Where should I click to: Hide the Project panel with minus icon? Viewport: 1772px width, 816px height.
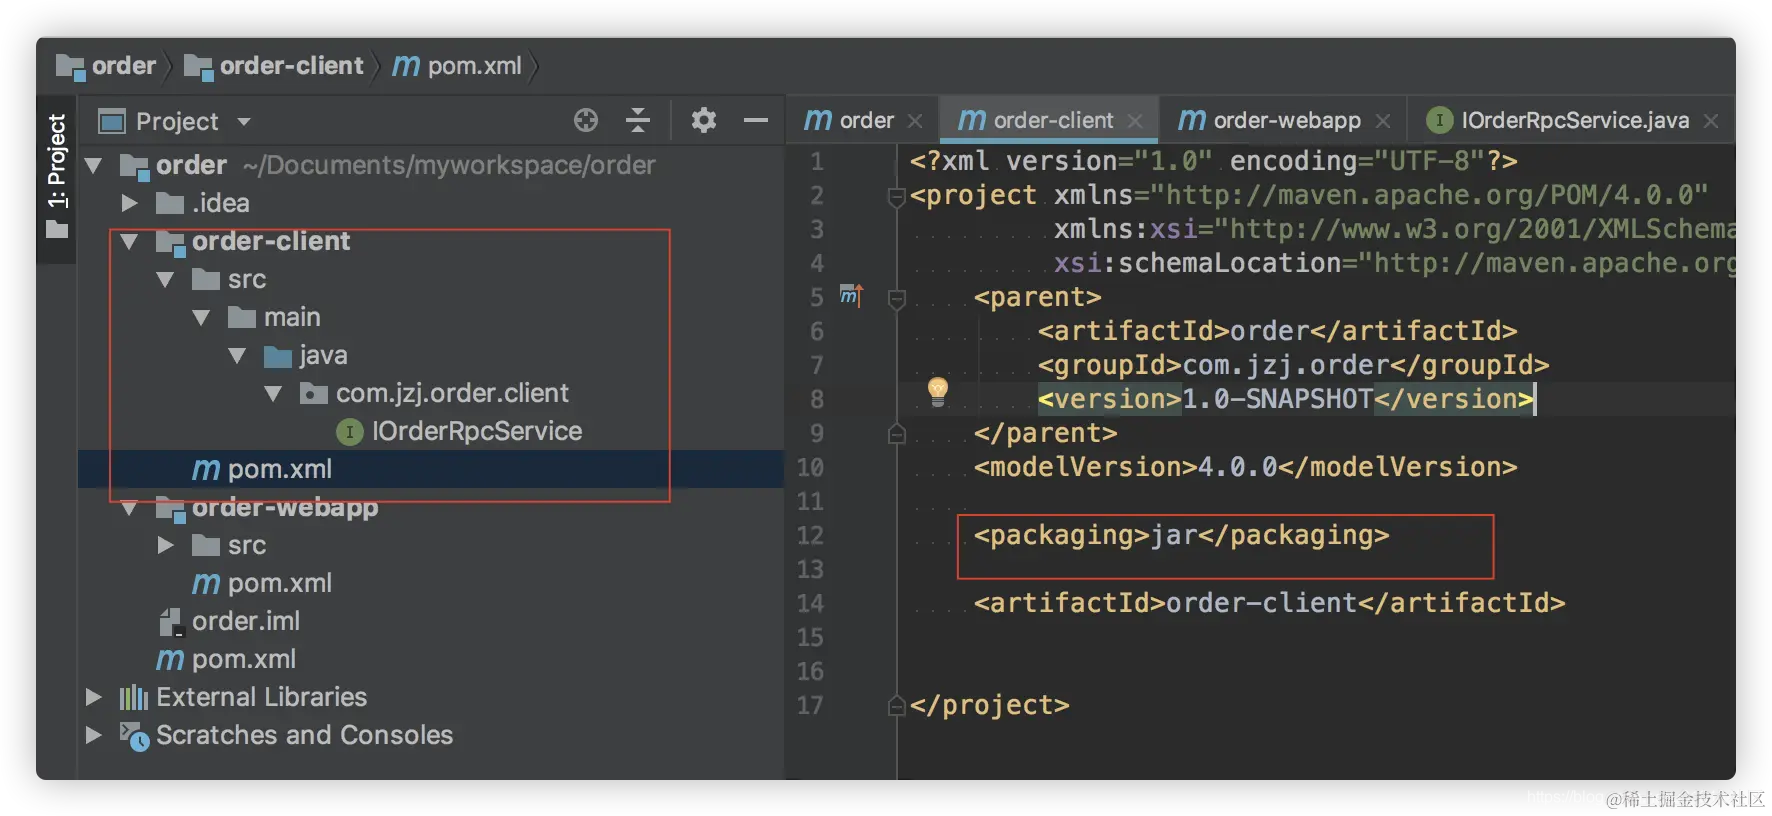[756, 121]
